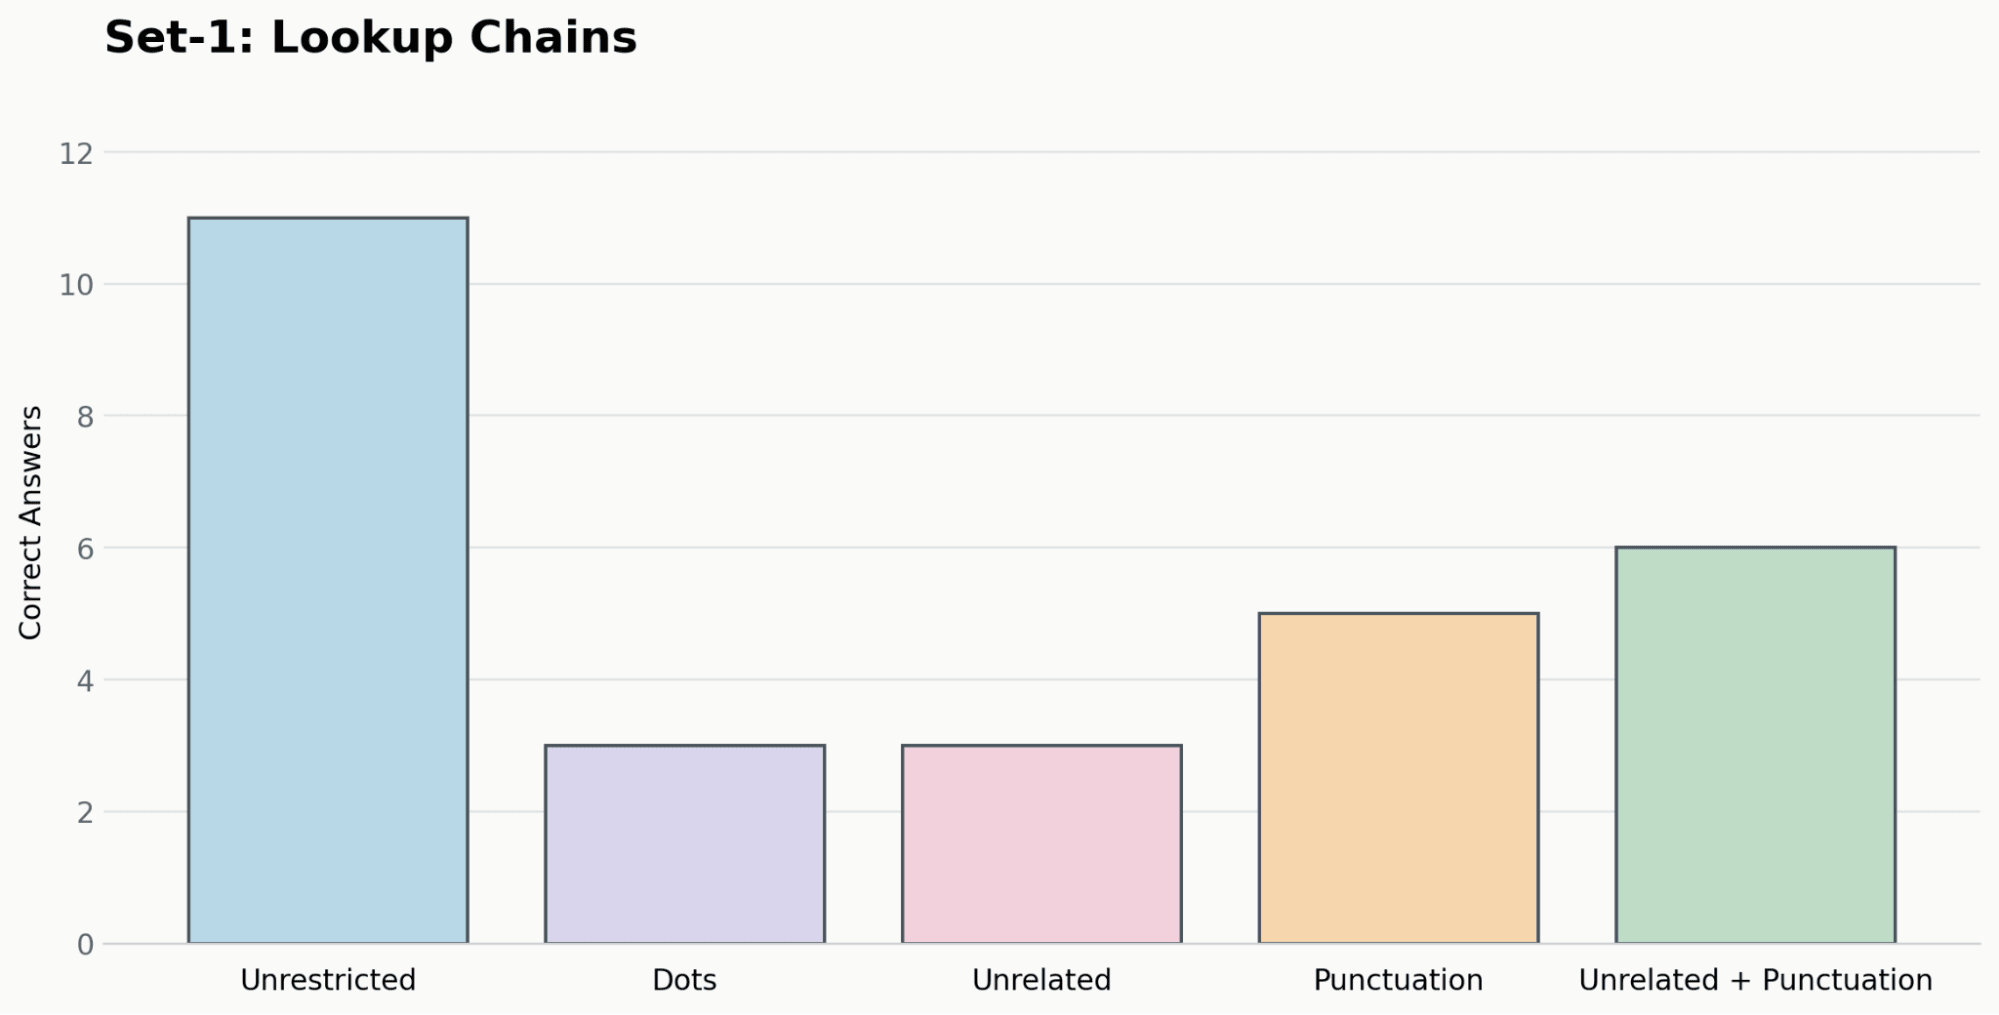Click the green Unrelated + Punctuation bar
1999x1015 pixels.
1756,745
